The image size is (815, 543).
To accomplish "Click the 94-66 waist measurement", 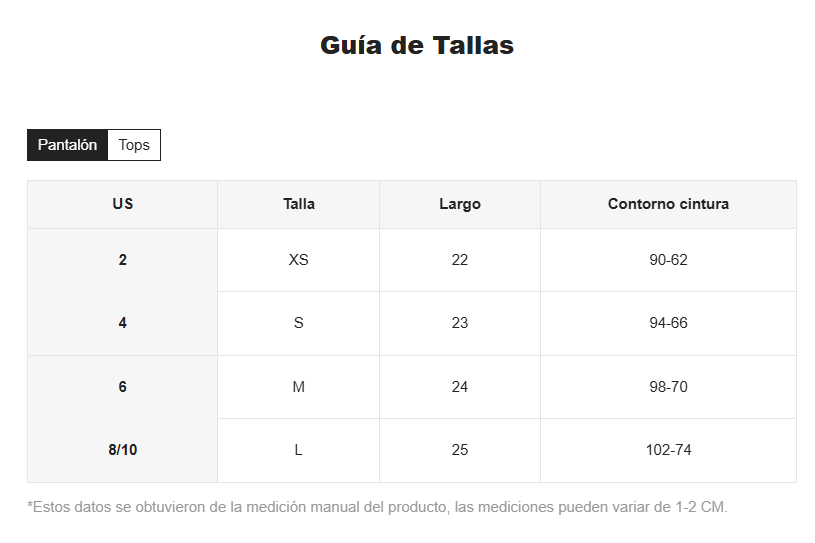I will point(668,323).
